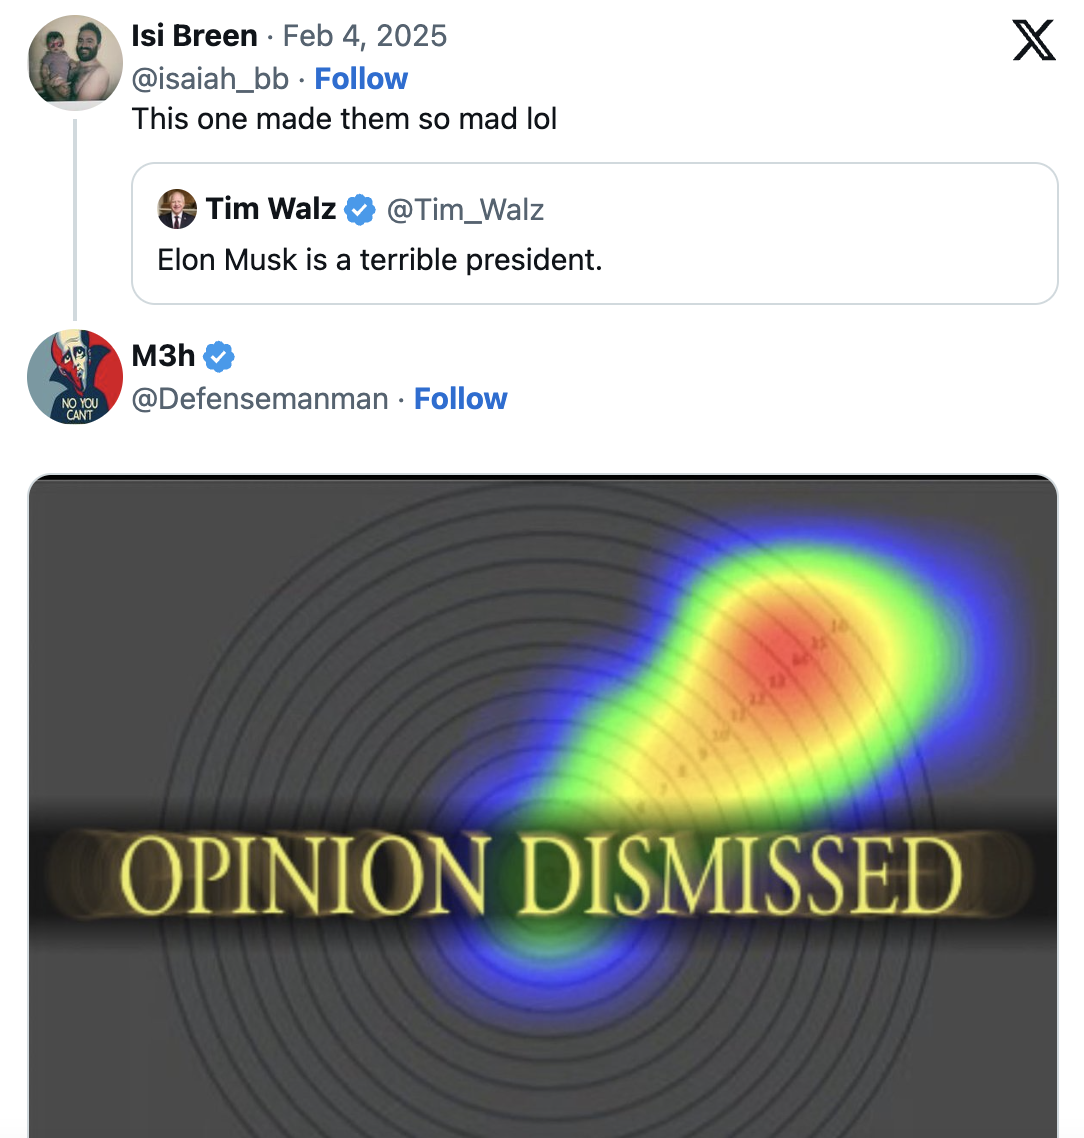This screenshot has width=1084, height=1138.
Task: Open the Isi Breen display name
Action: [x=194, y=36]
